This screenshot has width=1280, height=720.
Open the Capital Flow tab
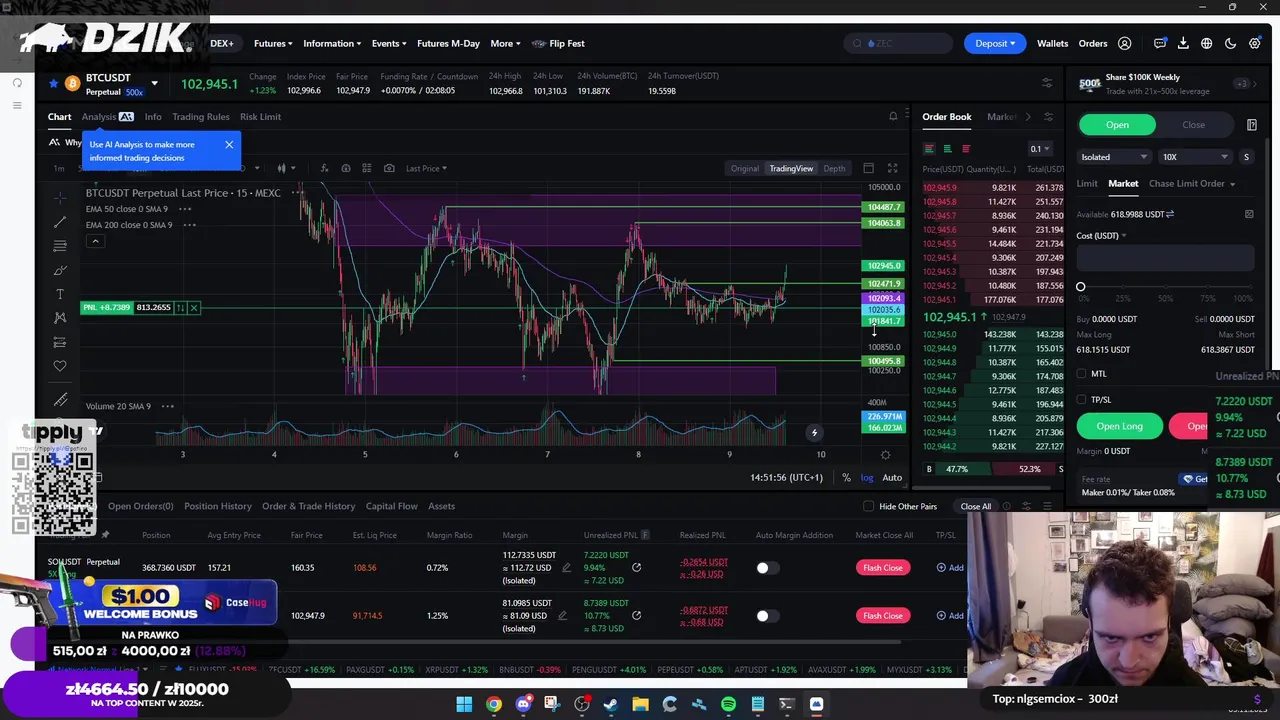392,506
